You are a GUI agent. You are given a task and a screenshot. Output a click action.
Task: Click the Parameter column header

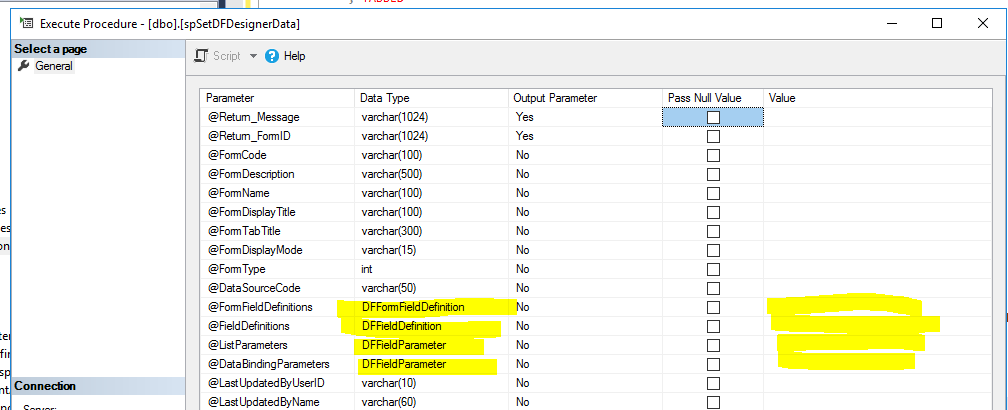click(277, 98)
